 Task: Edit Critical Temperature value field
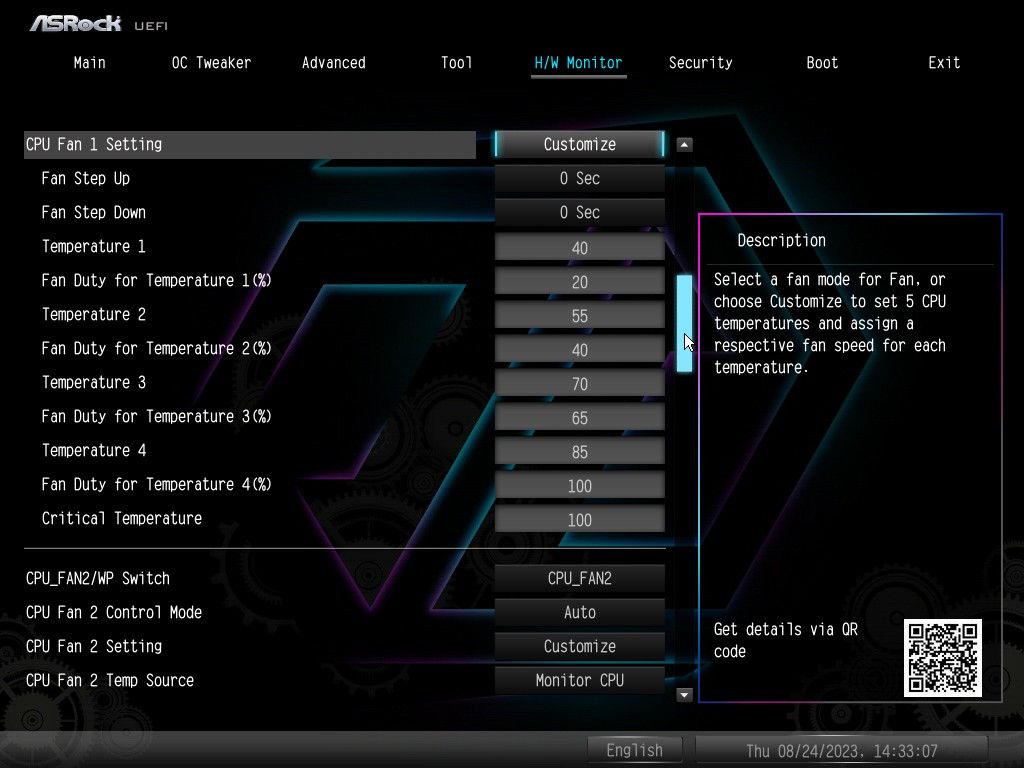click(580, 519)
